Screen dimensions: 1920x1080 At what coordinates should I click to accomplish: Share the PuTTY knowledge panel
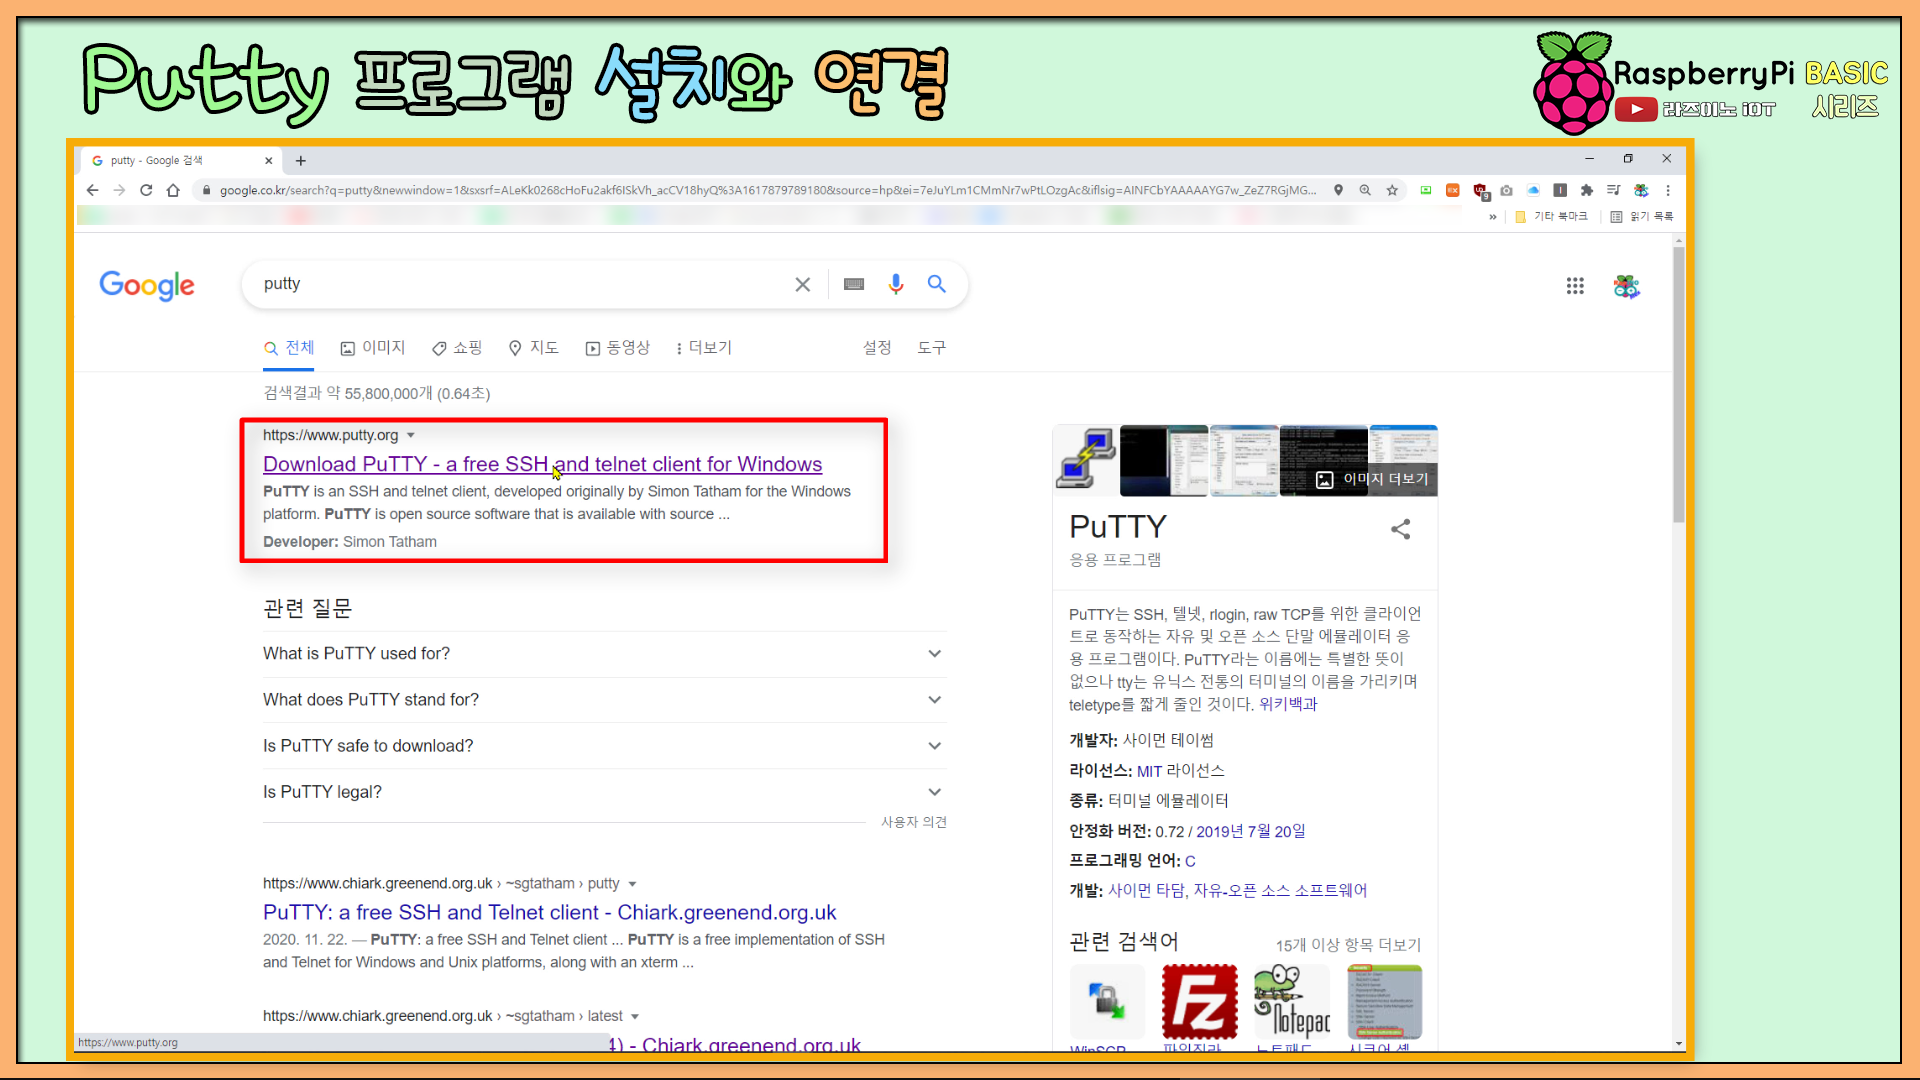[x=1400, y=529]
